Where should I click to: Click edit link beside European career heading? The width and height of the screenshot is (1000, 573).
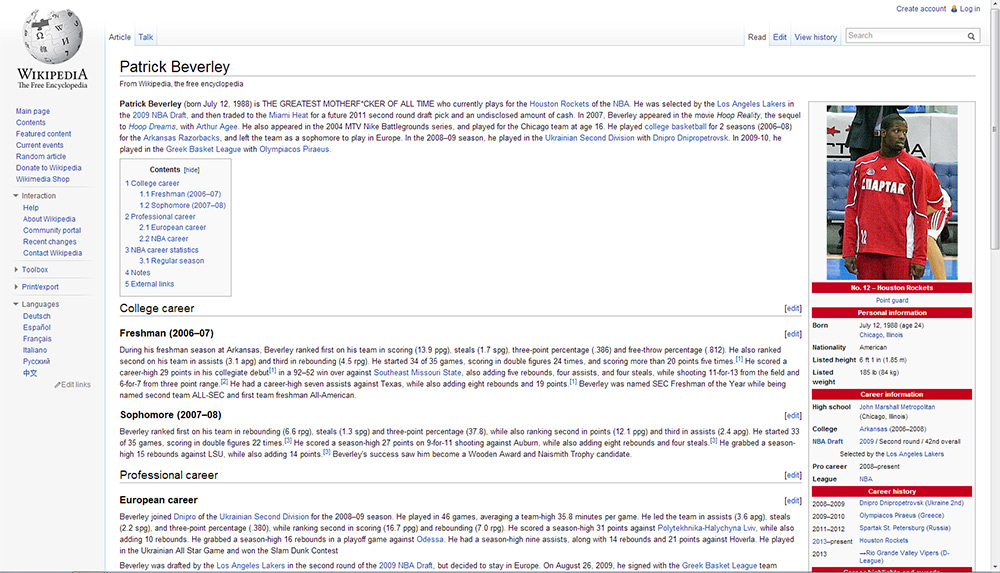[793, 501]
